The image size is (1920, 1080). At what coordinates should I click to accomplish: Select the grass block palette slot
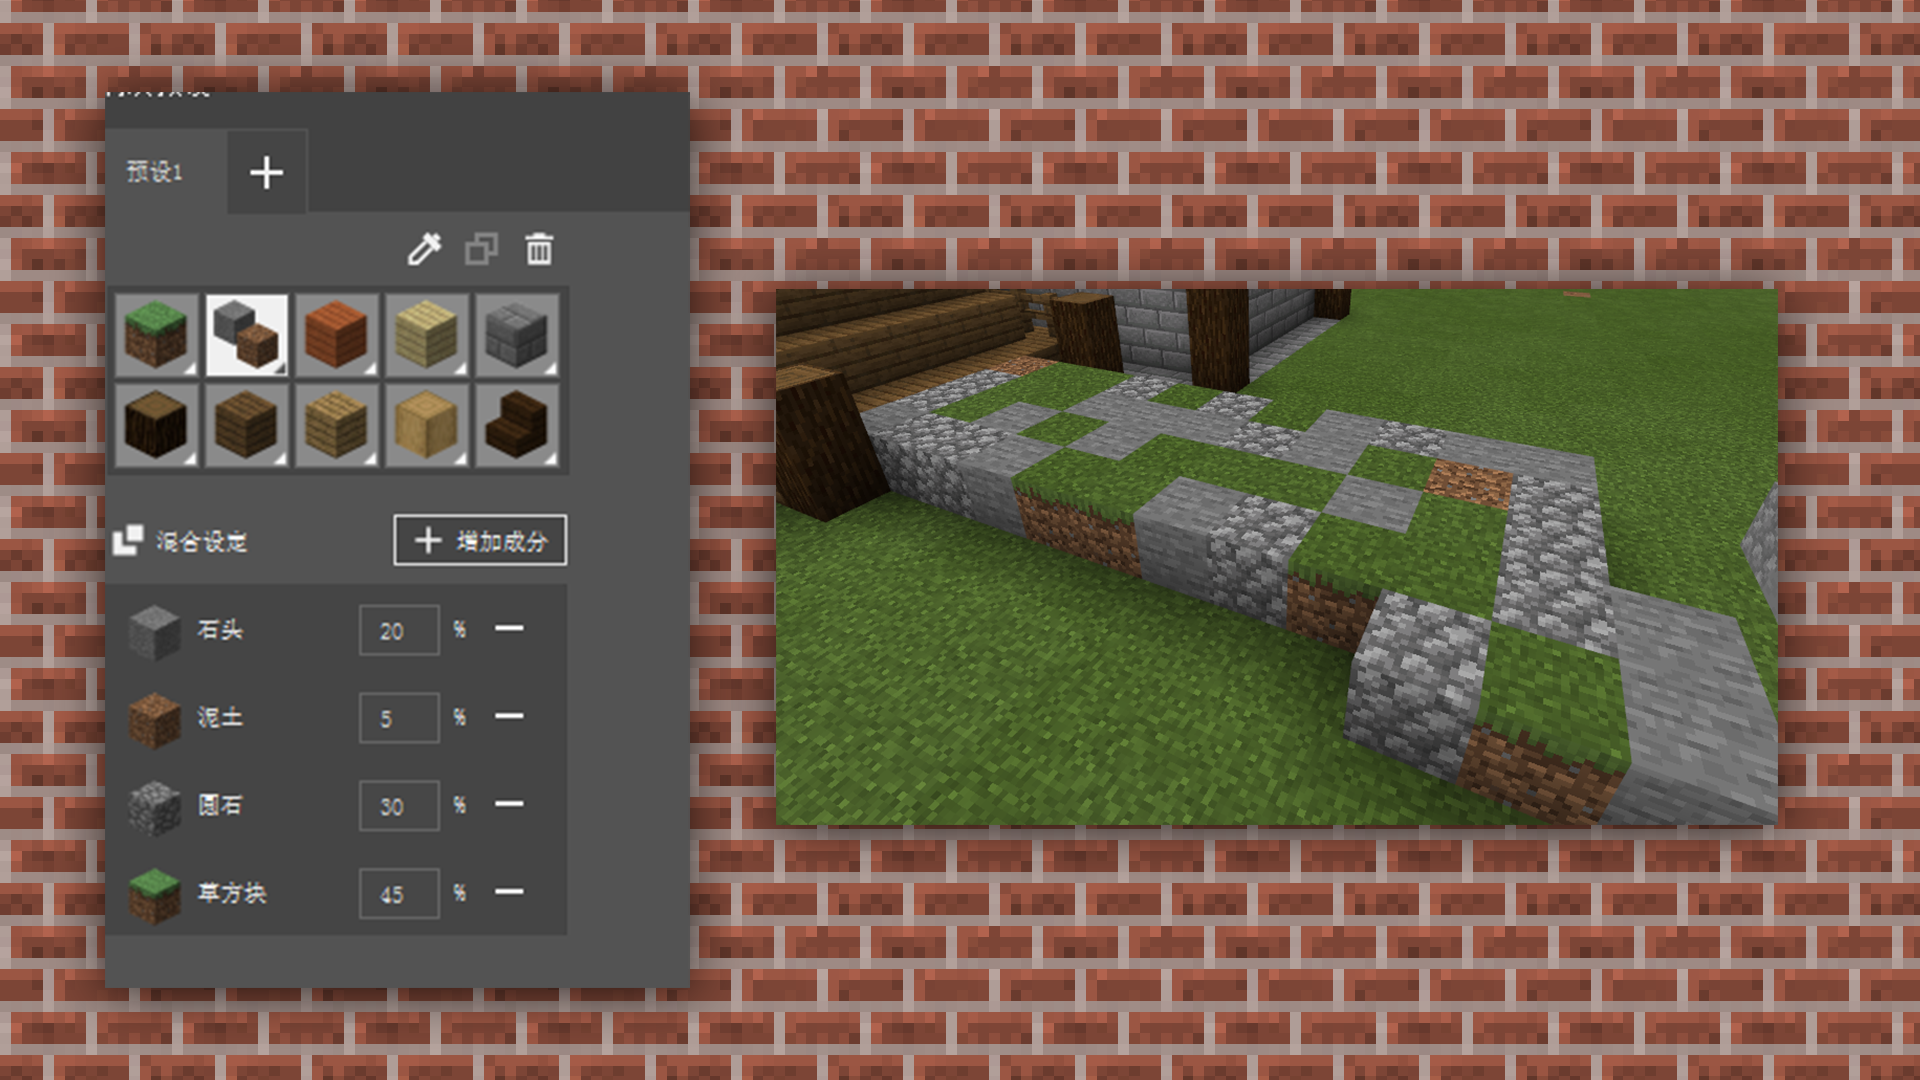156,335
